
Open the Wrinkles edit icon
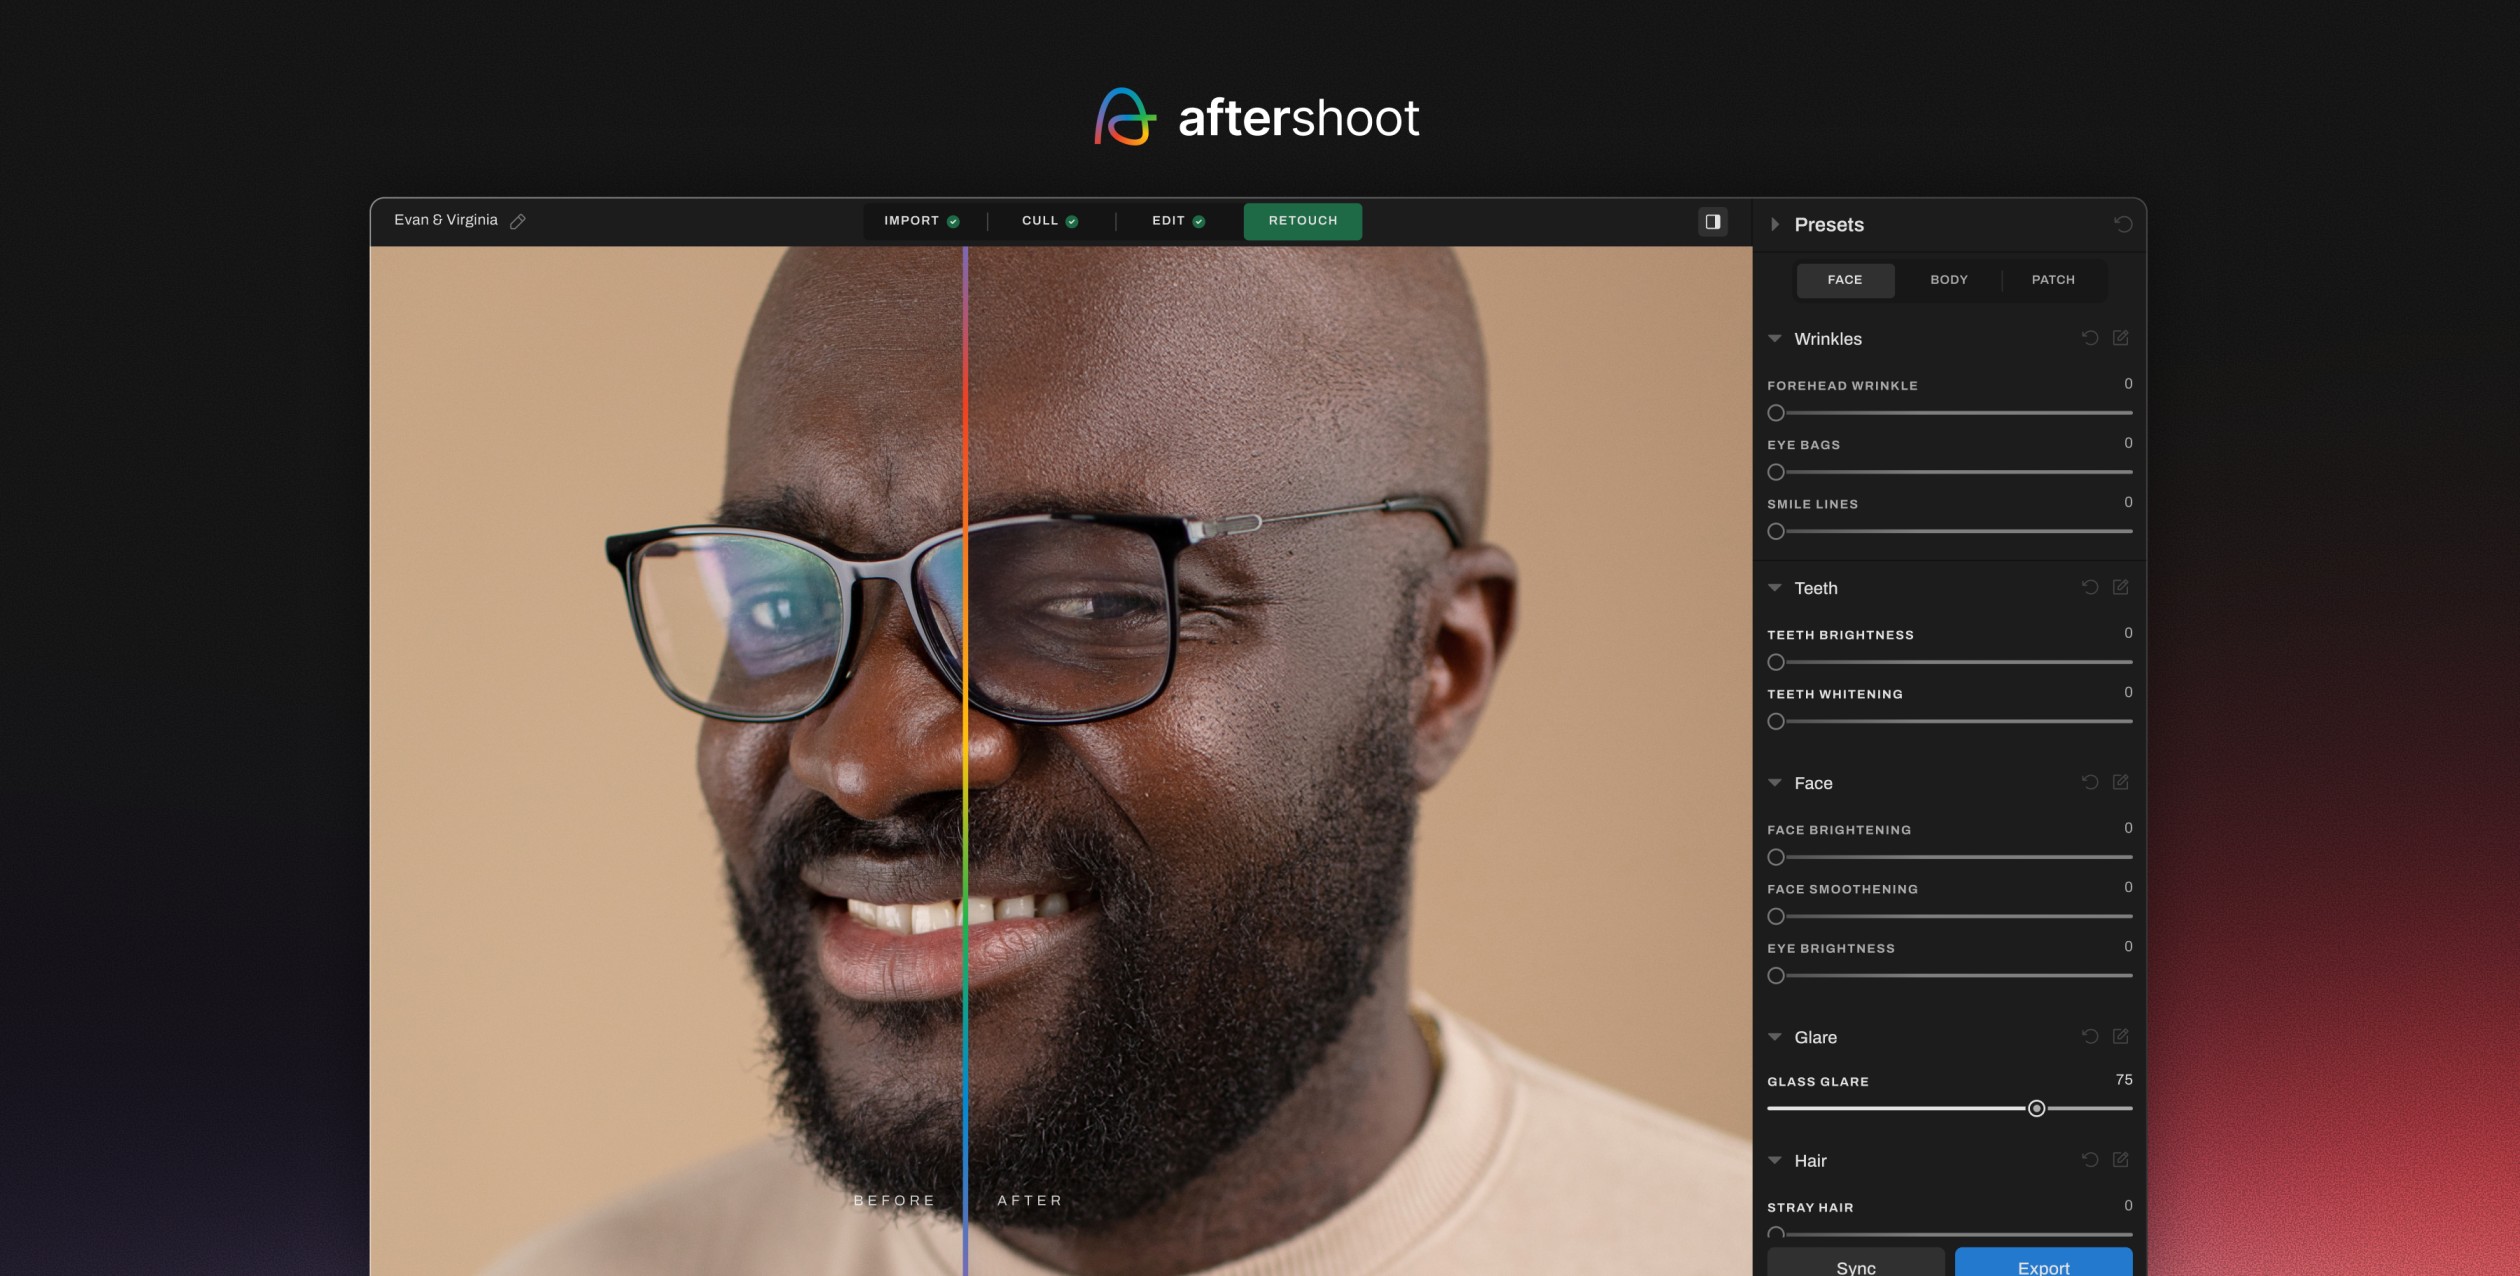pyautogui.click(x=2120, y=338)
